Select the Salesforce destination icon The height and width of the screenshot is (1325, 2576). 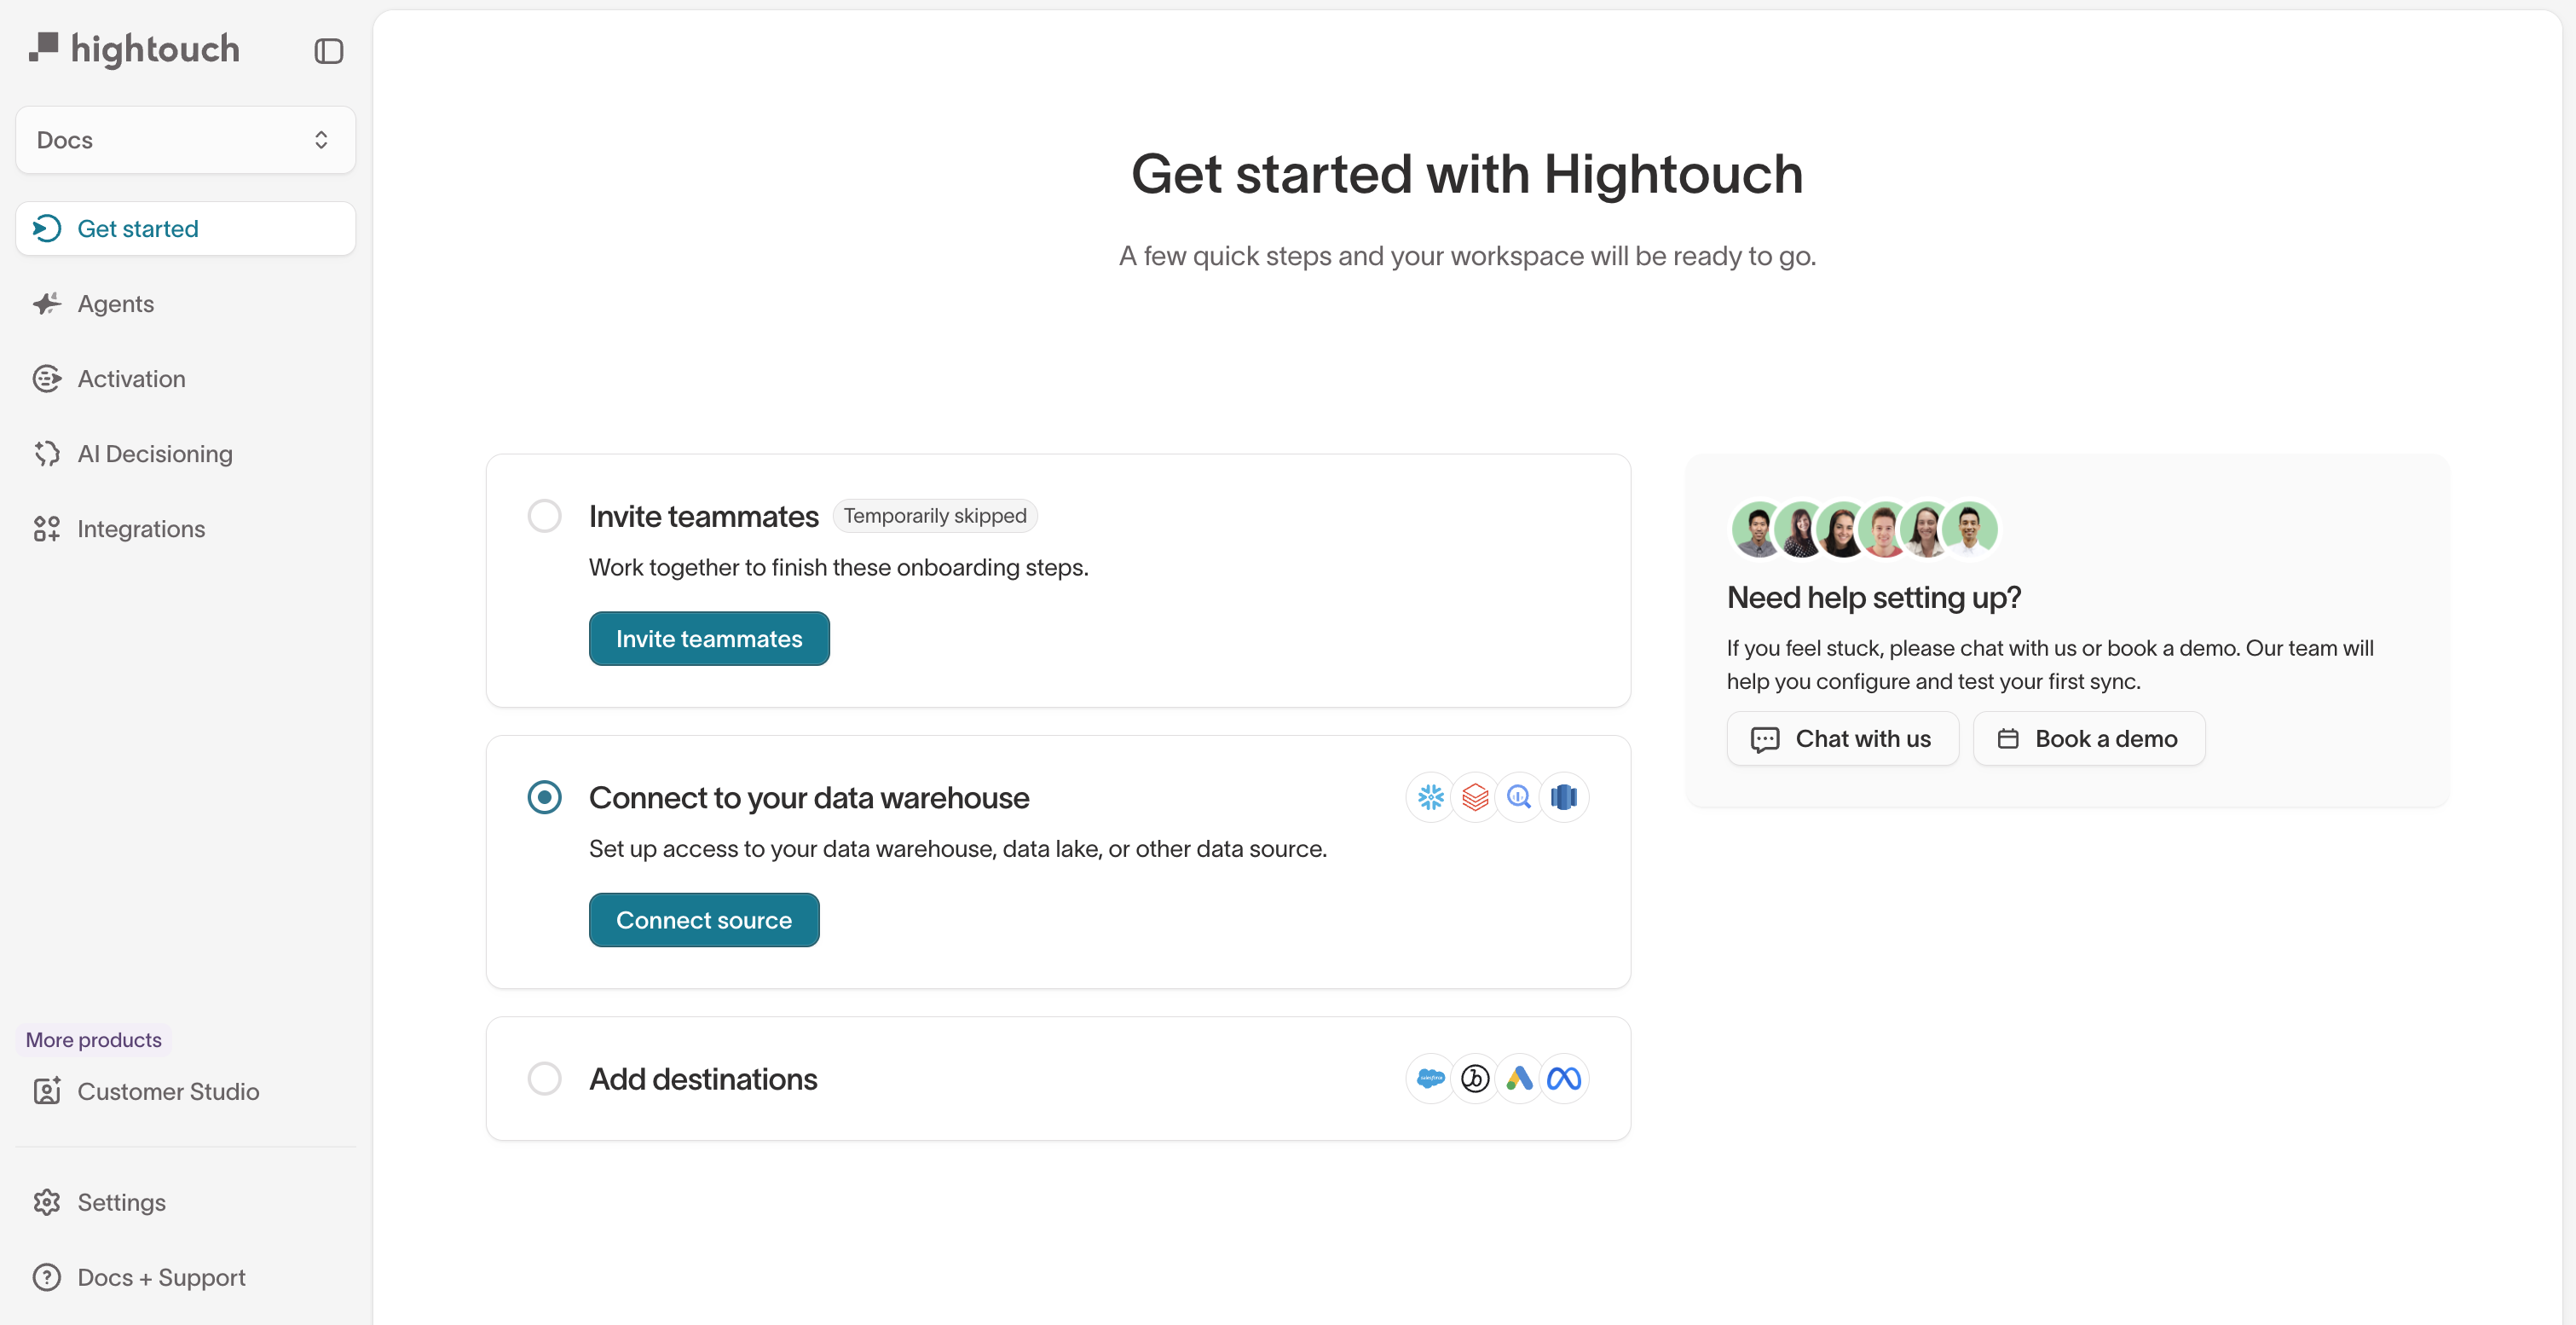(1430, 1078)
